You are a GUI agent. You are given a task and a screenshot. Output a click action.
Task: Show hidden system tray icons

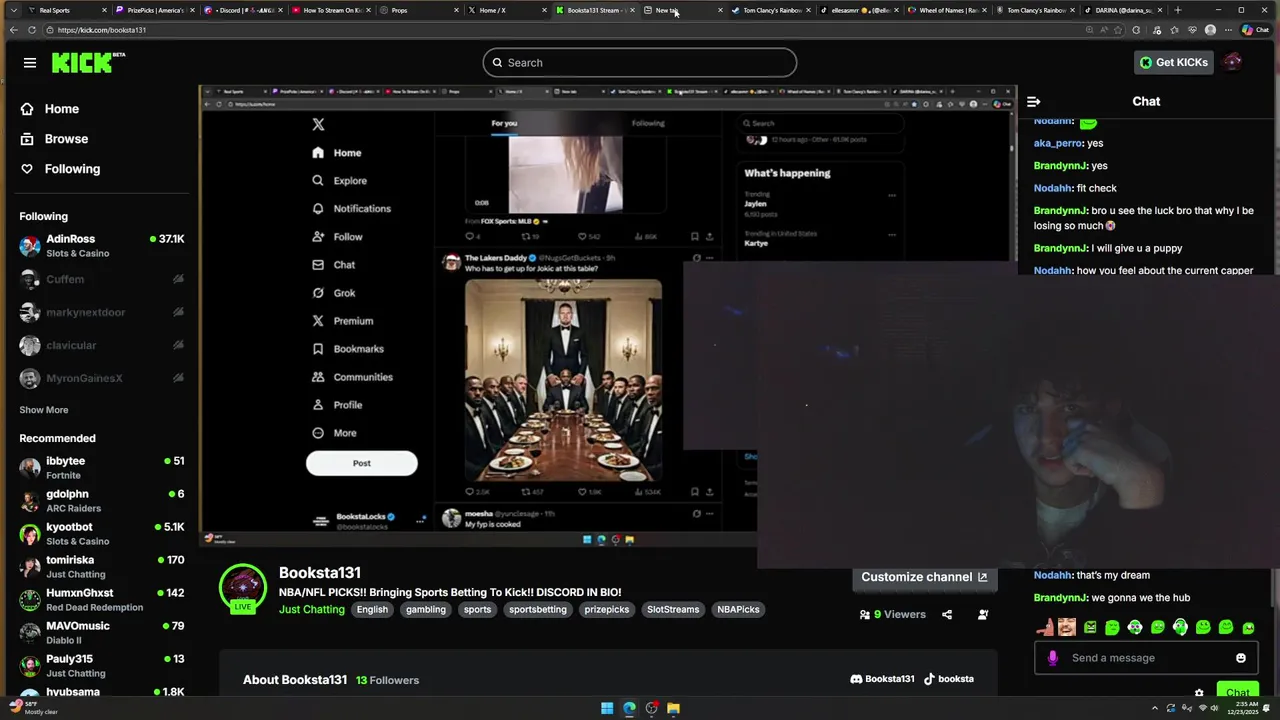pos(1155,708)
